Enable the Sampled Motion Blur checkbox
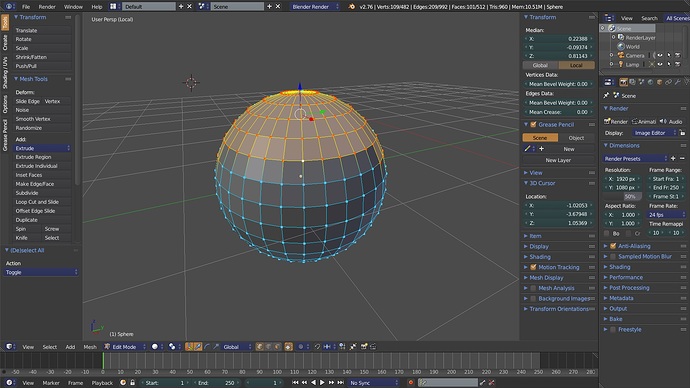 point(613,256)
